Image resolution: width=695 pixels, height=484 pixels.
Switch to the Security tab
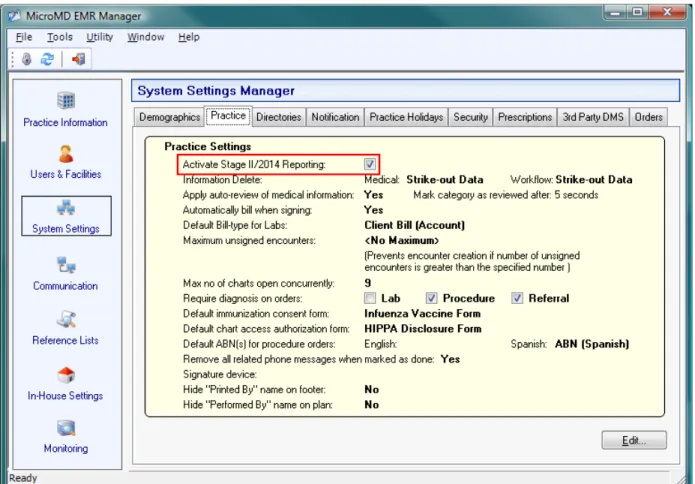pos(470,117)
